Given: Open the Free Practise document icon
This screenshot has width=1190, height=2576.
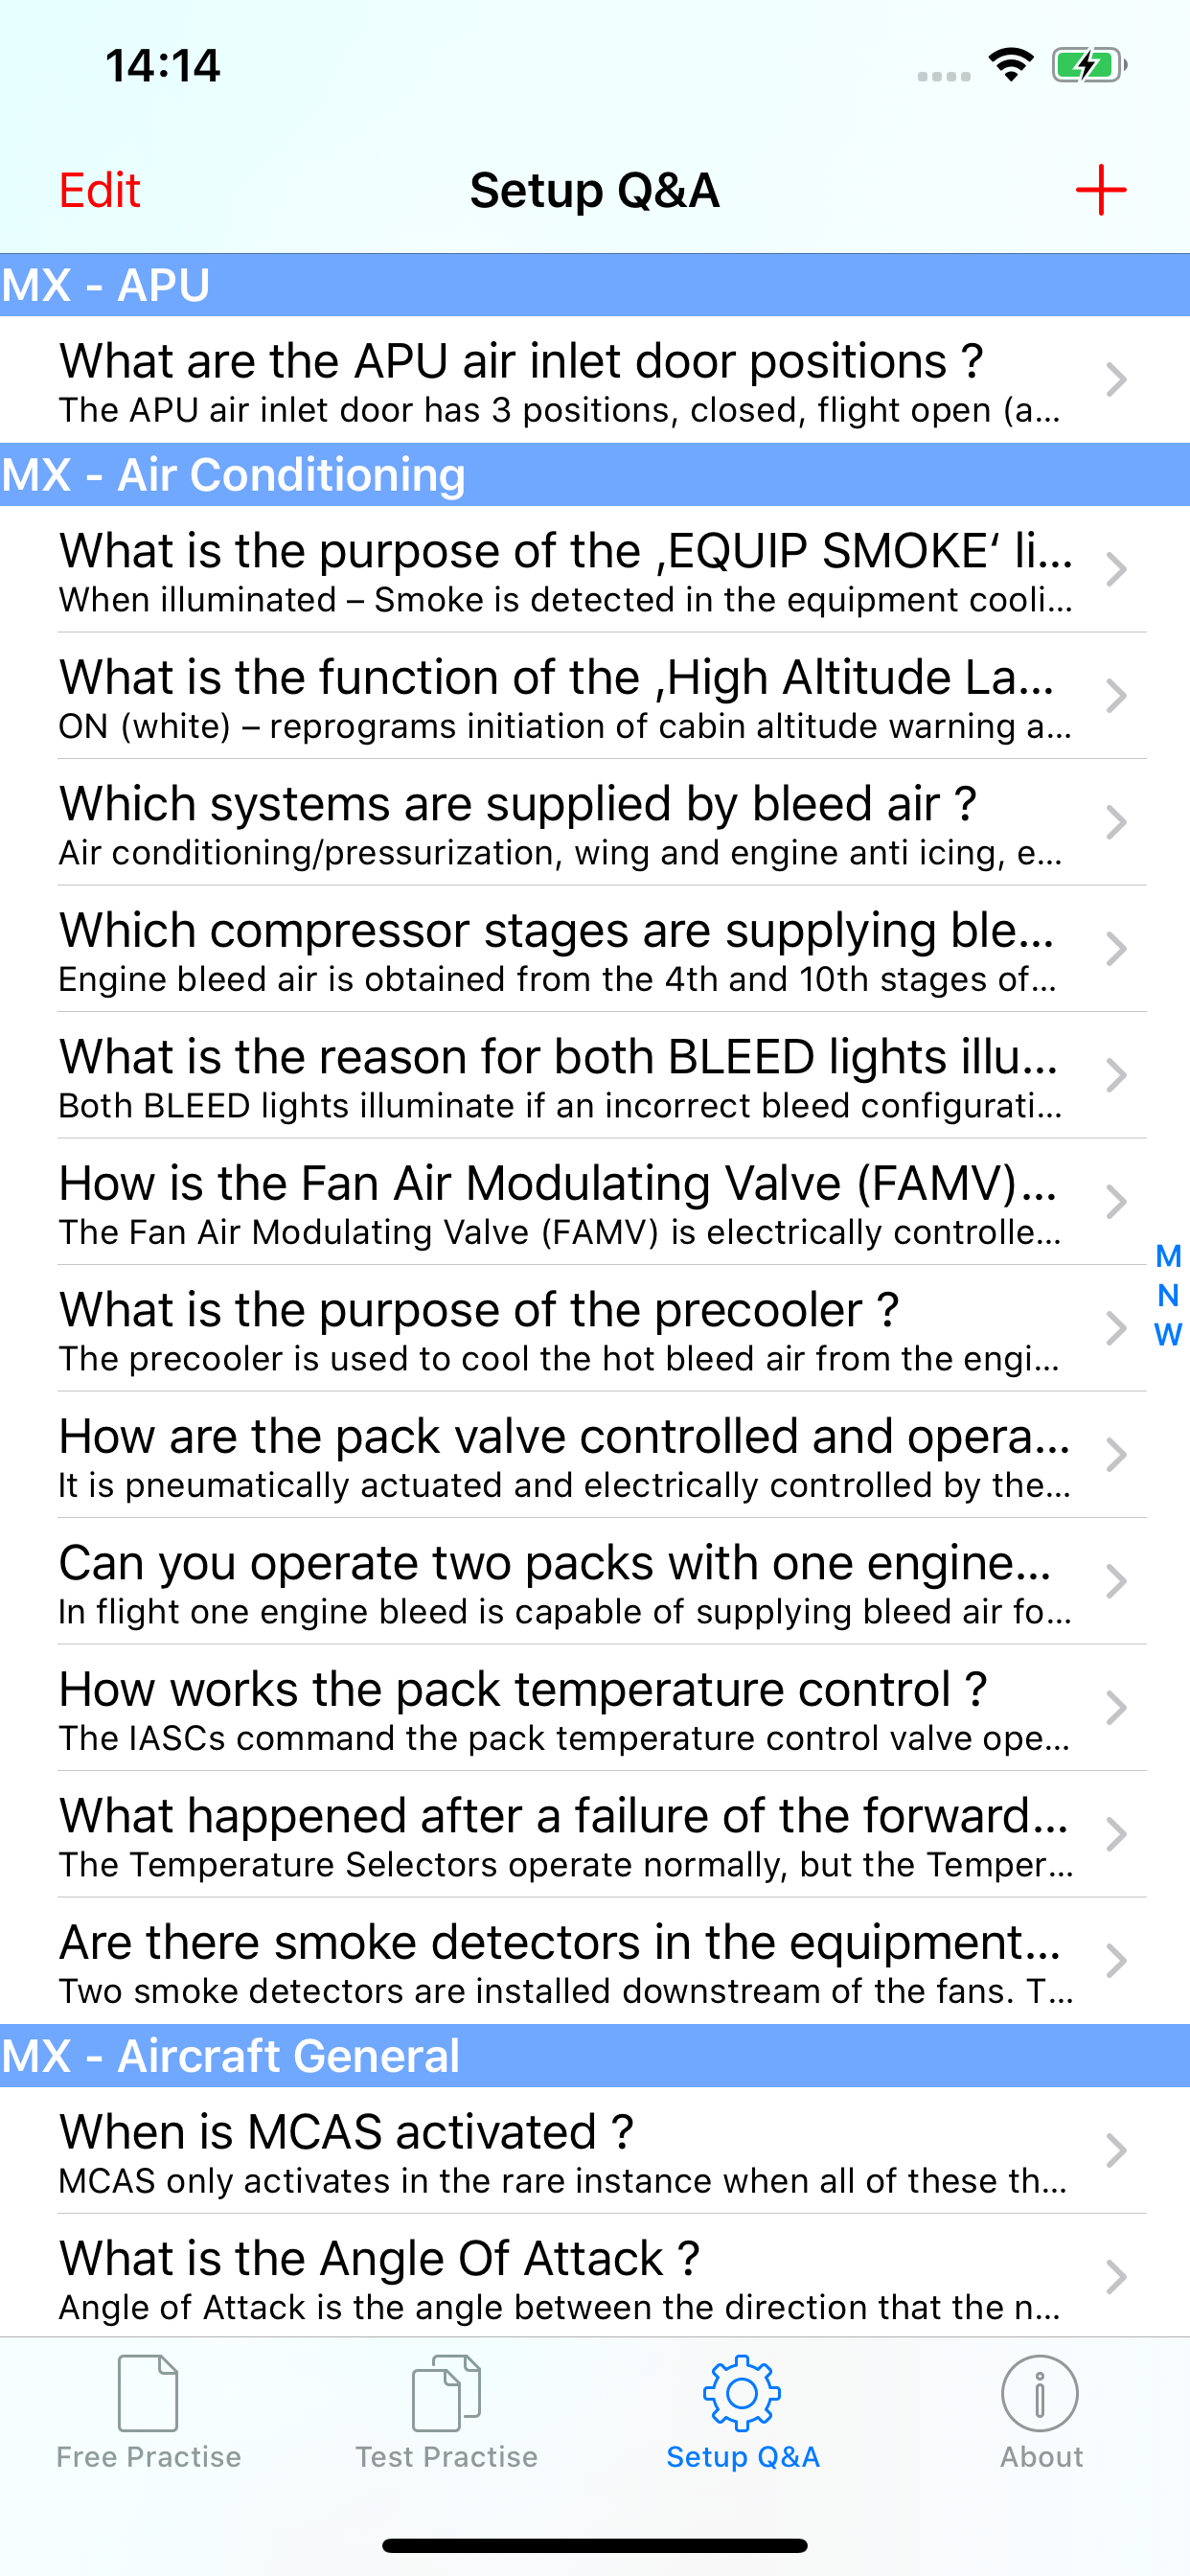Looking at the screenshot, I should coord(148,2395).
